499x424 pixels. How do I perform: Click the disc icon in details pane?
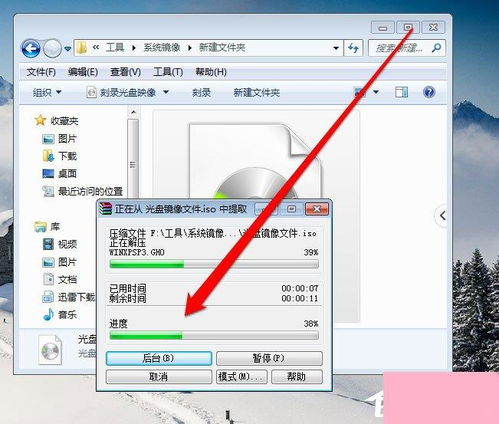[x=50, y=350]
